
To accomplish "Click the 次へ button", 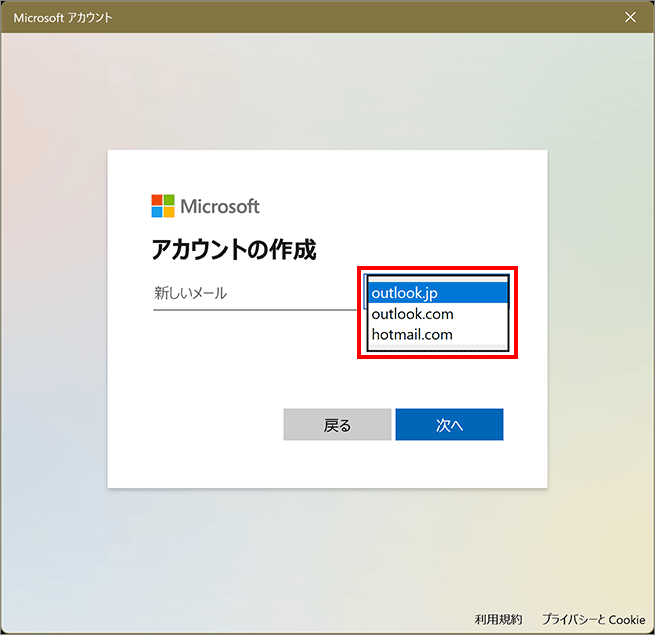I will [449, 424].
